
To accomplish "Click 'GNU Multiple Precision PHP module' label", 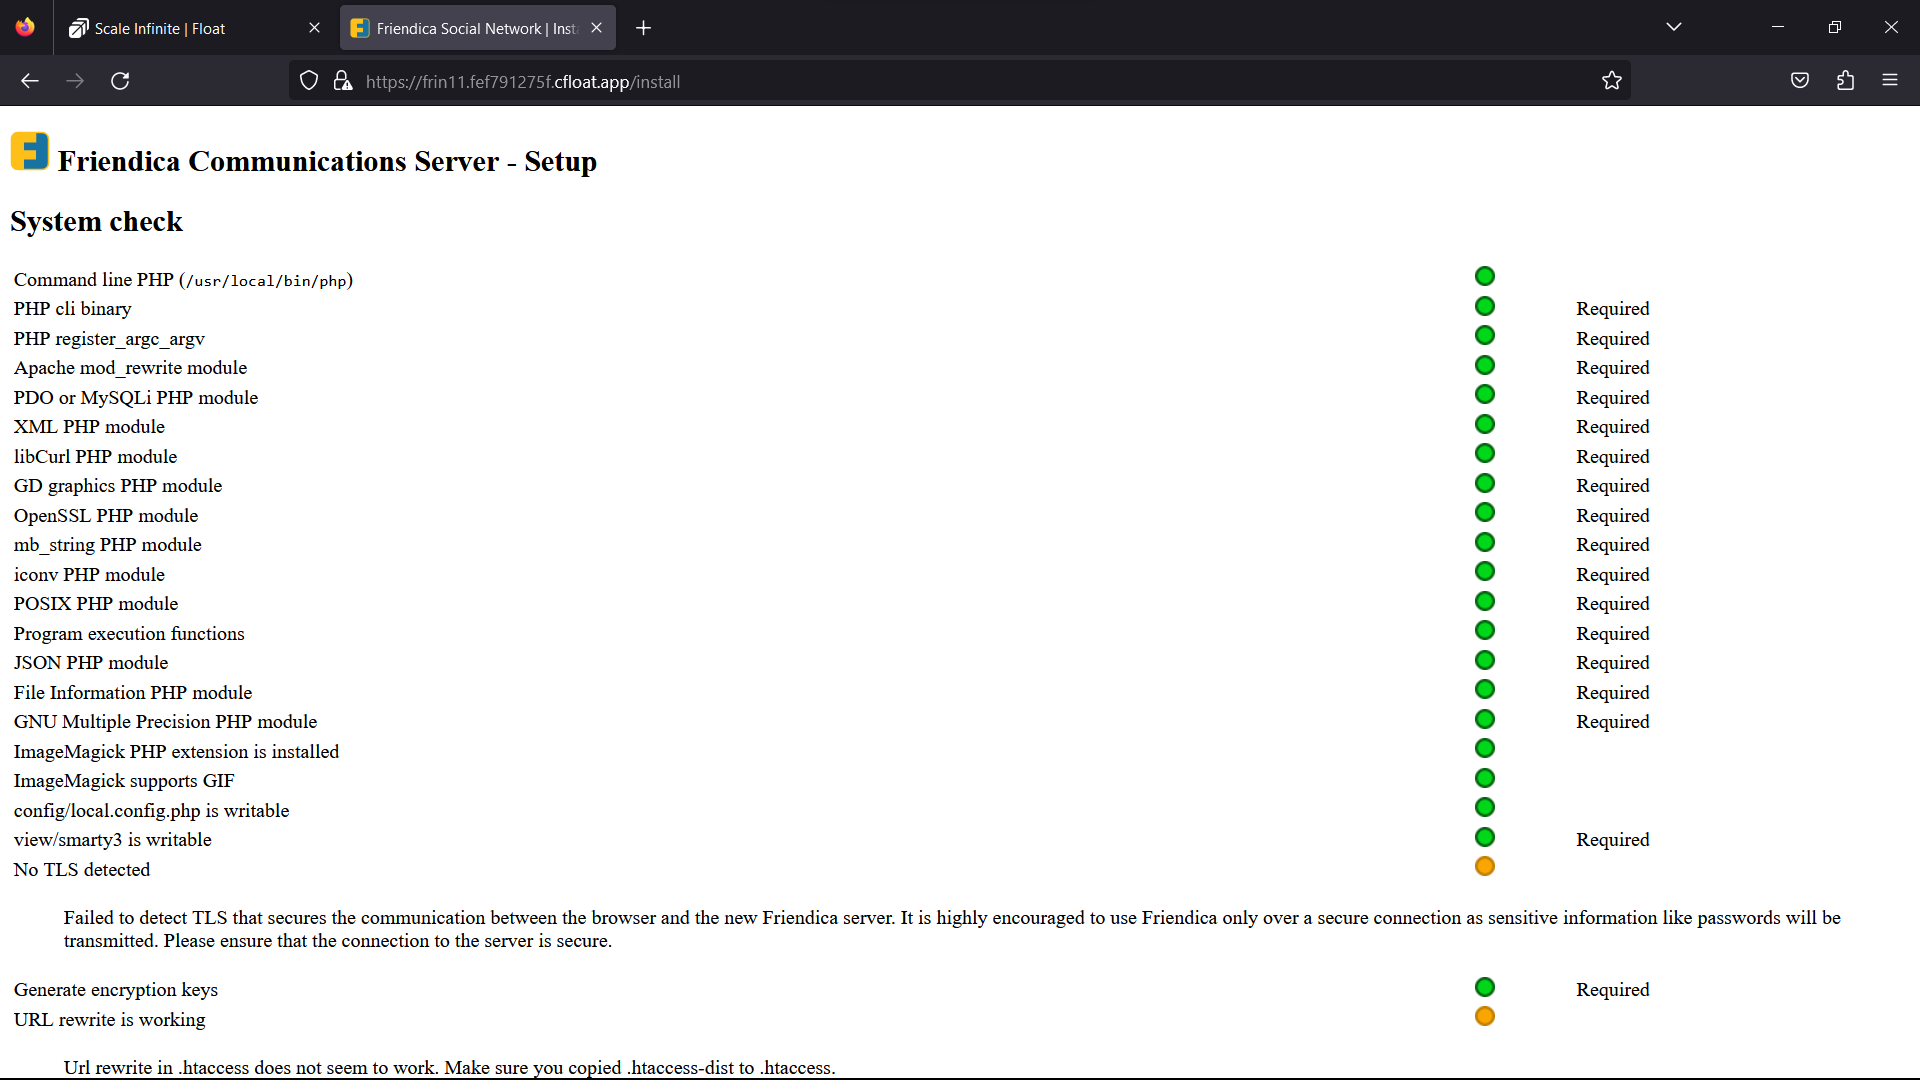I will click(165, 722).
